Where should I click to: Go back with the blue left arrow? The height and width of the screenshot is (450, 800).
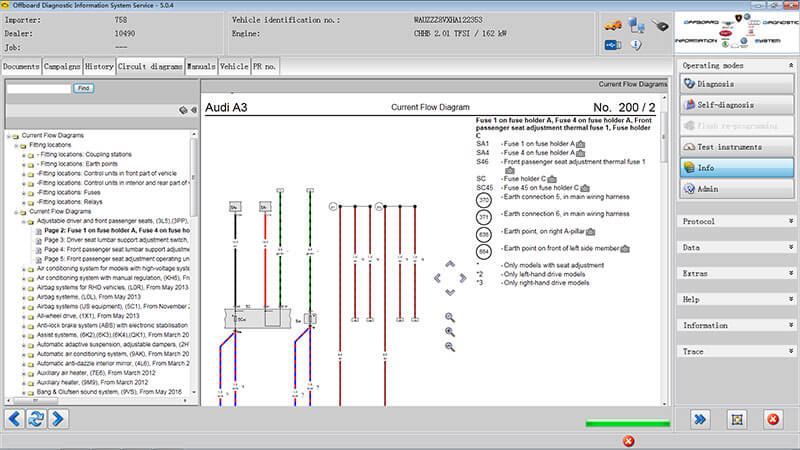coord(14,419)
